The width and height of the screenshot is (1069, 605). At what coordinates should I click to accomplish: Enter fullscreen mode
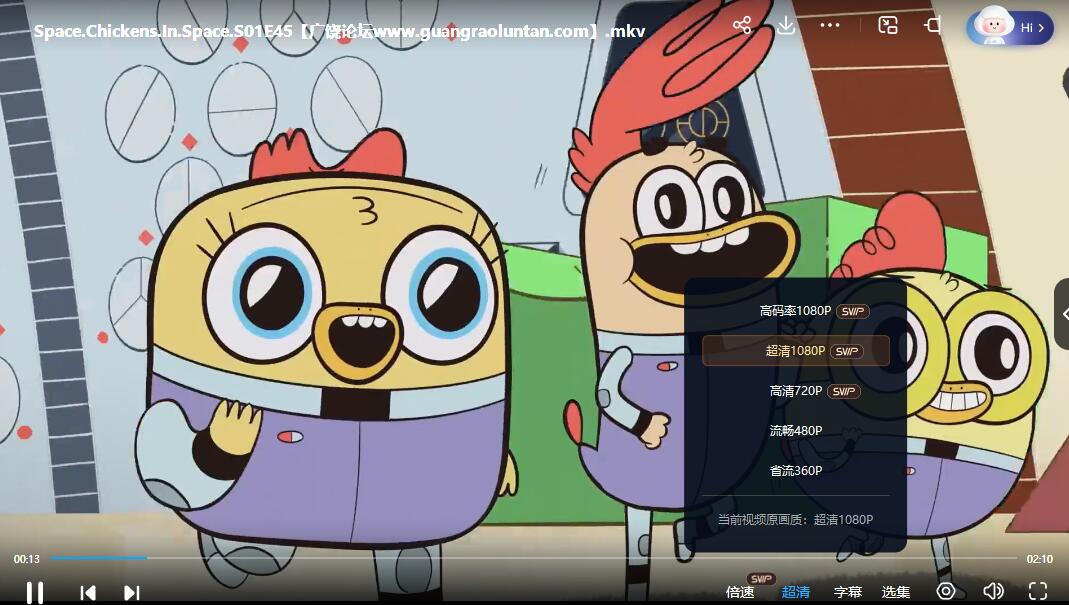1038,591
